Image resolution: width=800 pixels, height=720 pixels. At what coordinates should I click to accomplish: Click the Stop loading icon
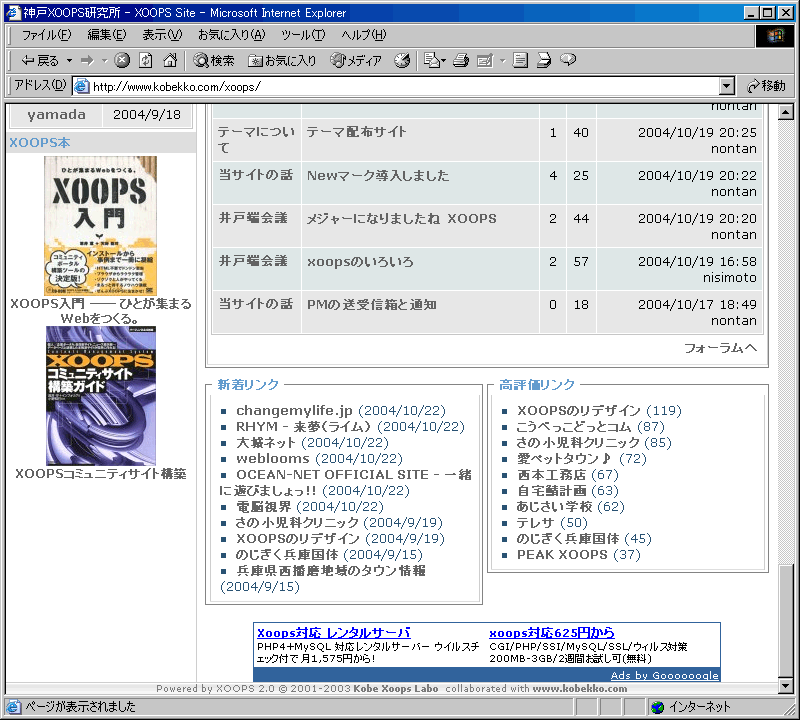(x=121, y=60)
